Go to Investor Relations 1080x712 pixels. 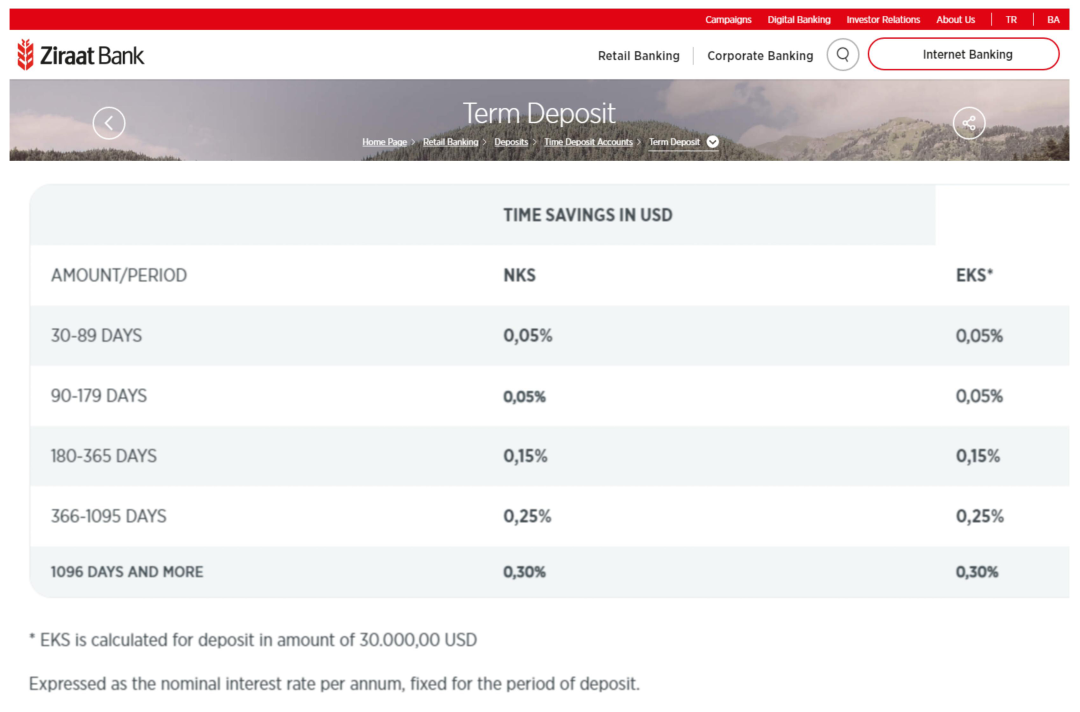[883, 20]
